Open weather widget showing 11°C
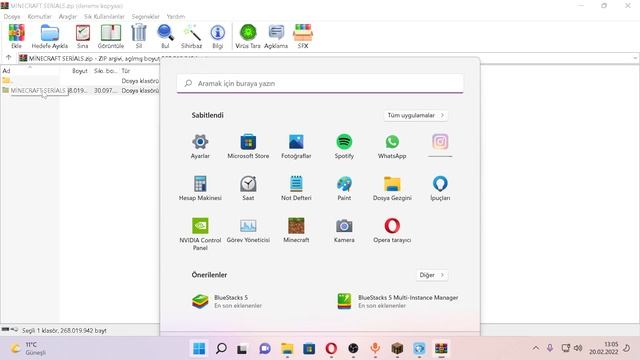Image resolution: width=640 pixels, height=360 pixels. point(29,349)
